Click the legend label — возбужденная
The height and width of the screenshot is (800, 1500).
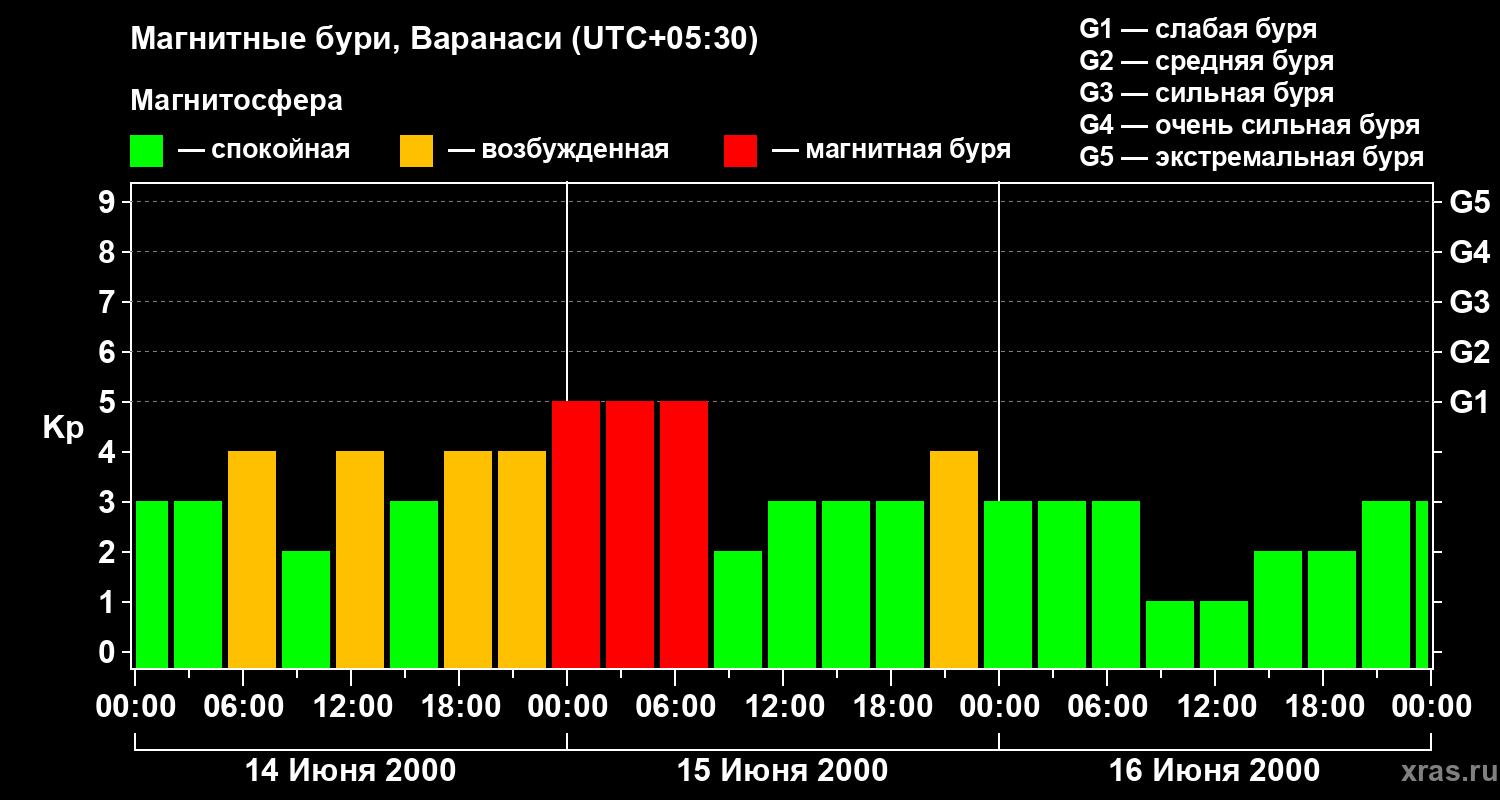(x=558, y=150)
